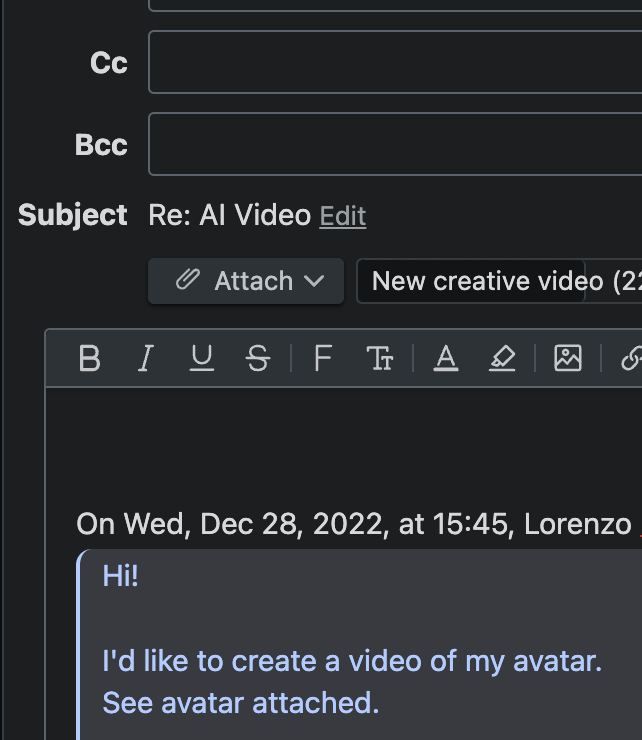Choose a text color
The width and height of the screenshot is (642, 740).
[x=446, y=358]
